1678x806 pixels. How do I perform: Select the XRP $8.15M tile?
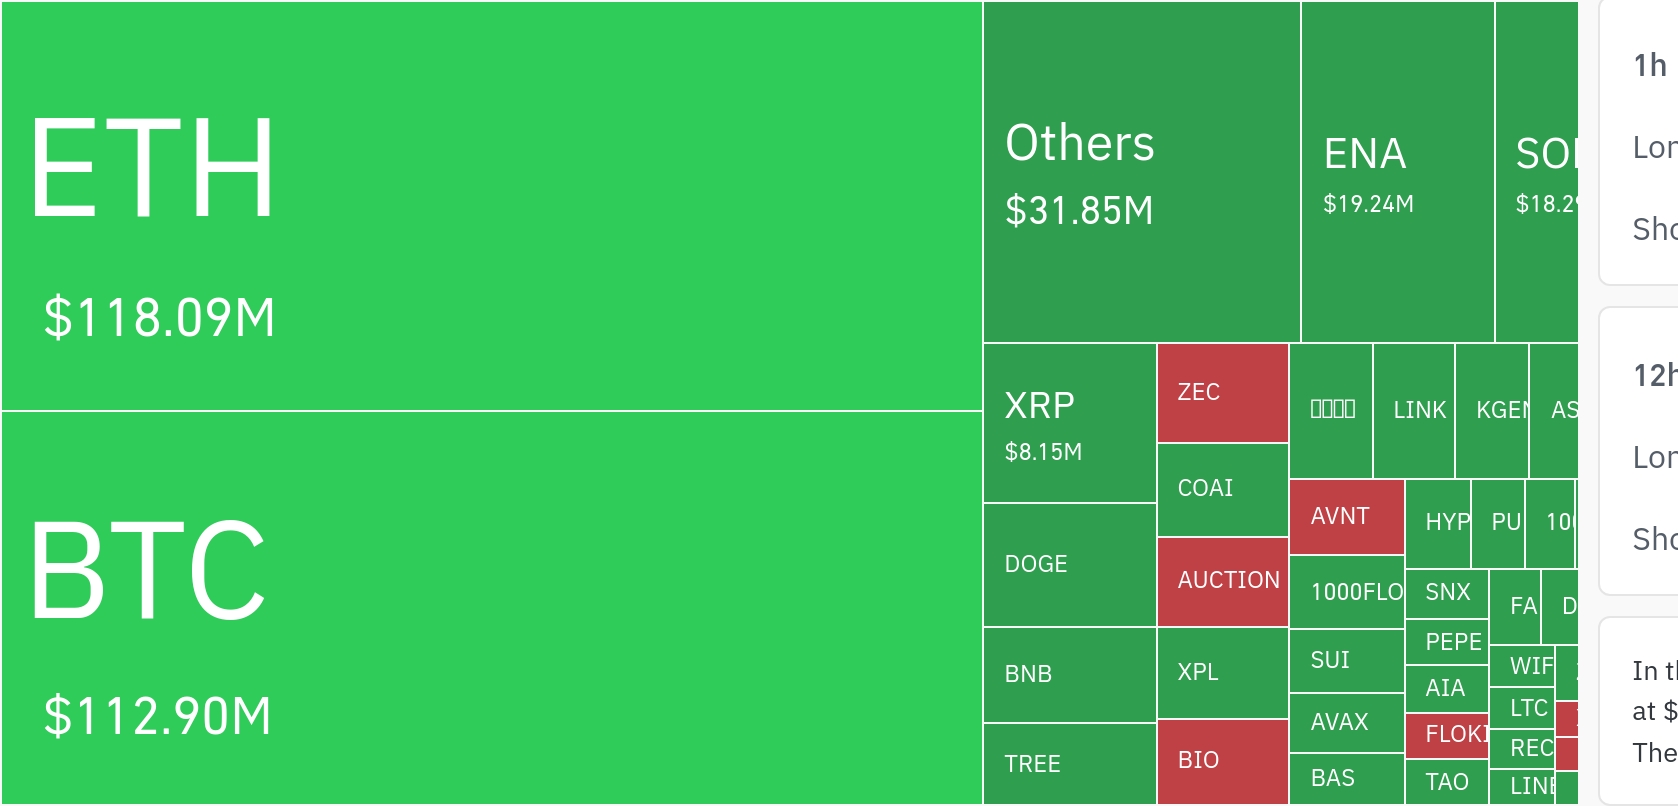click(x=1069, y=423)
